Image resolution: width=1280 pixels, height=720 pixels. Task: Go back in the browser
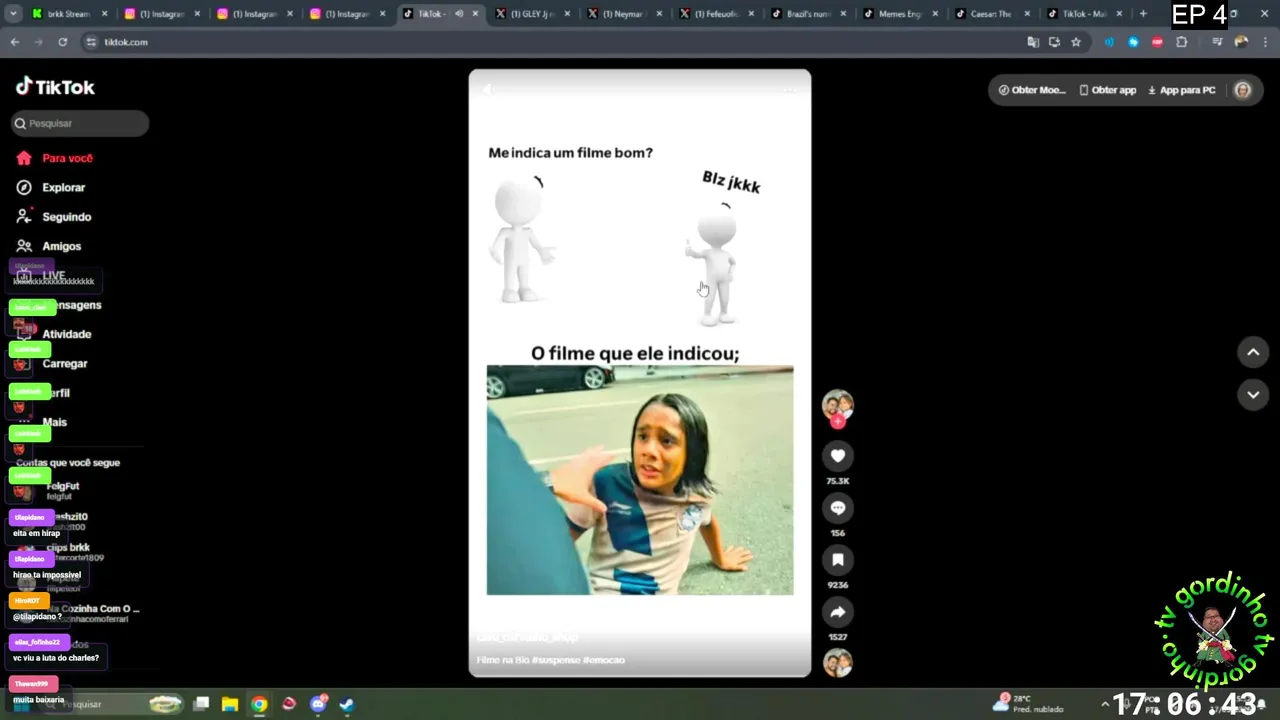tap(15, 42)
